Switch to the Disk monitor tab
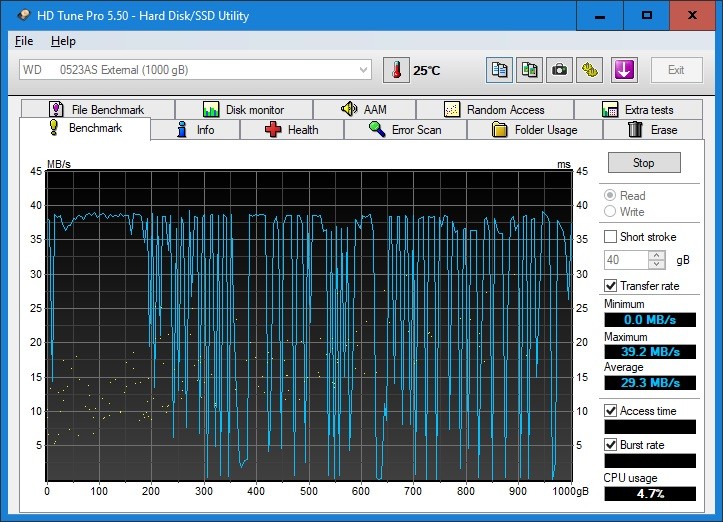The width and height of the screenshot is (723, 522). (243, 110)
